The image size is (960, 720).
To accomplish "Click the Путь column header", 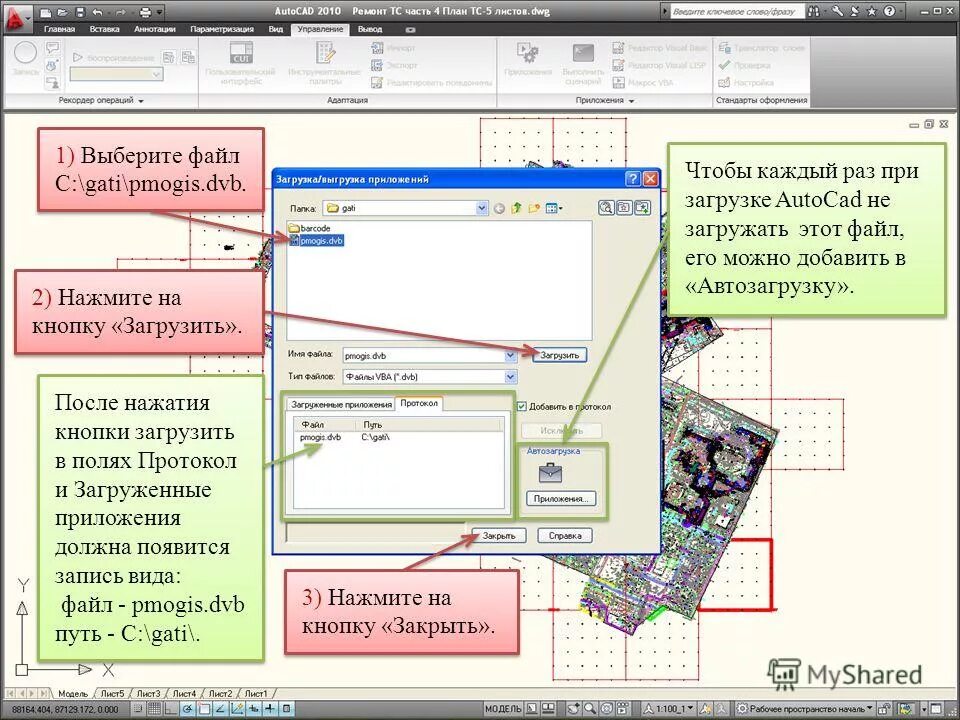I will point(431,424).
